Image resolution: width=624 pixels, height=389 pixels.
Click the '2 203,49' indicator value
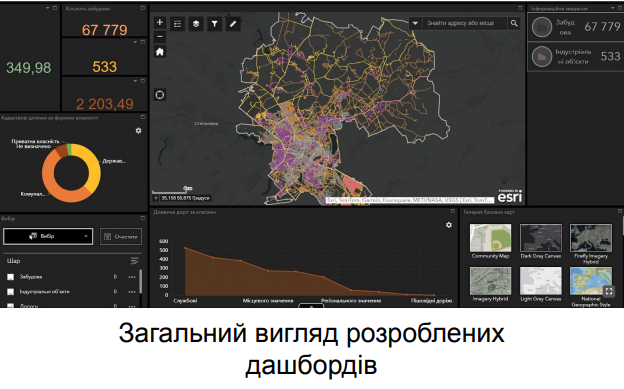[x=105, y=104]
